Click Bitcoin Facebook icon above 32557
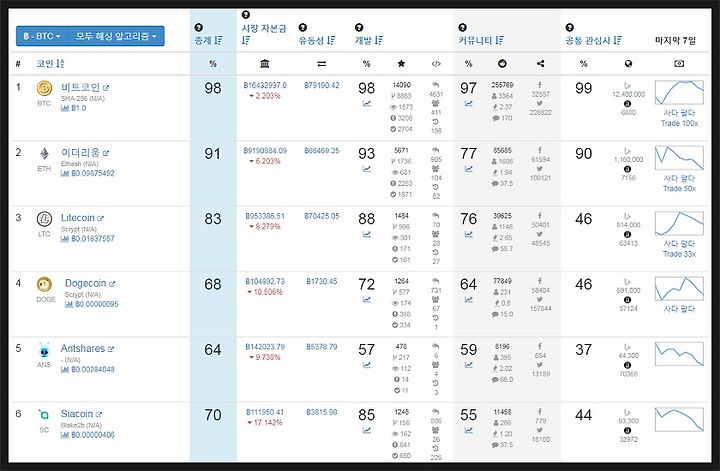Viewport: 720px width, 471px height. coord(540,85)
